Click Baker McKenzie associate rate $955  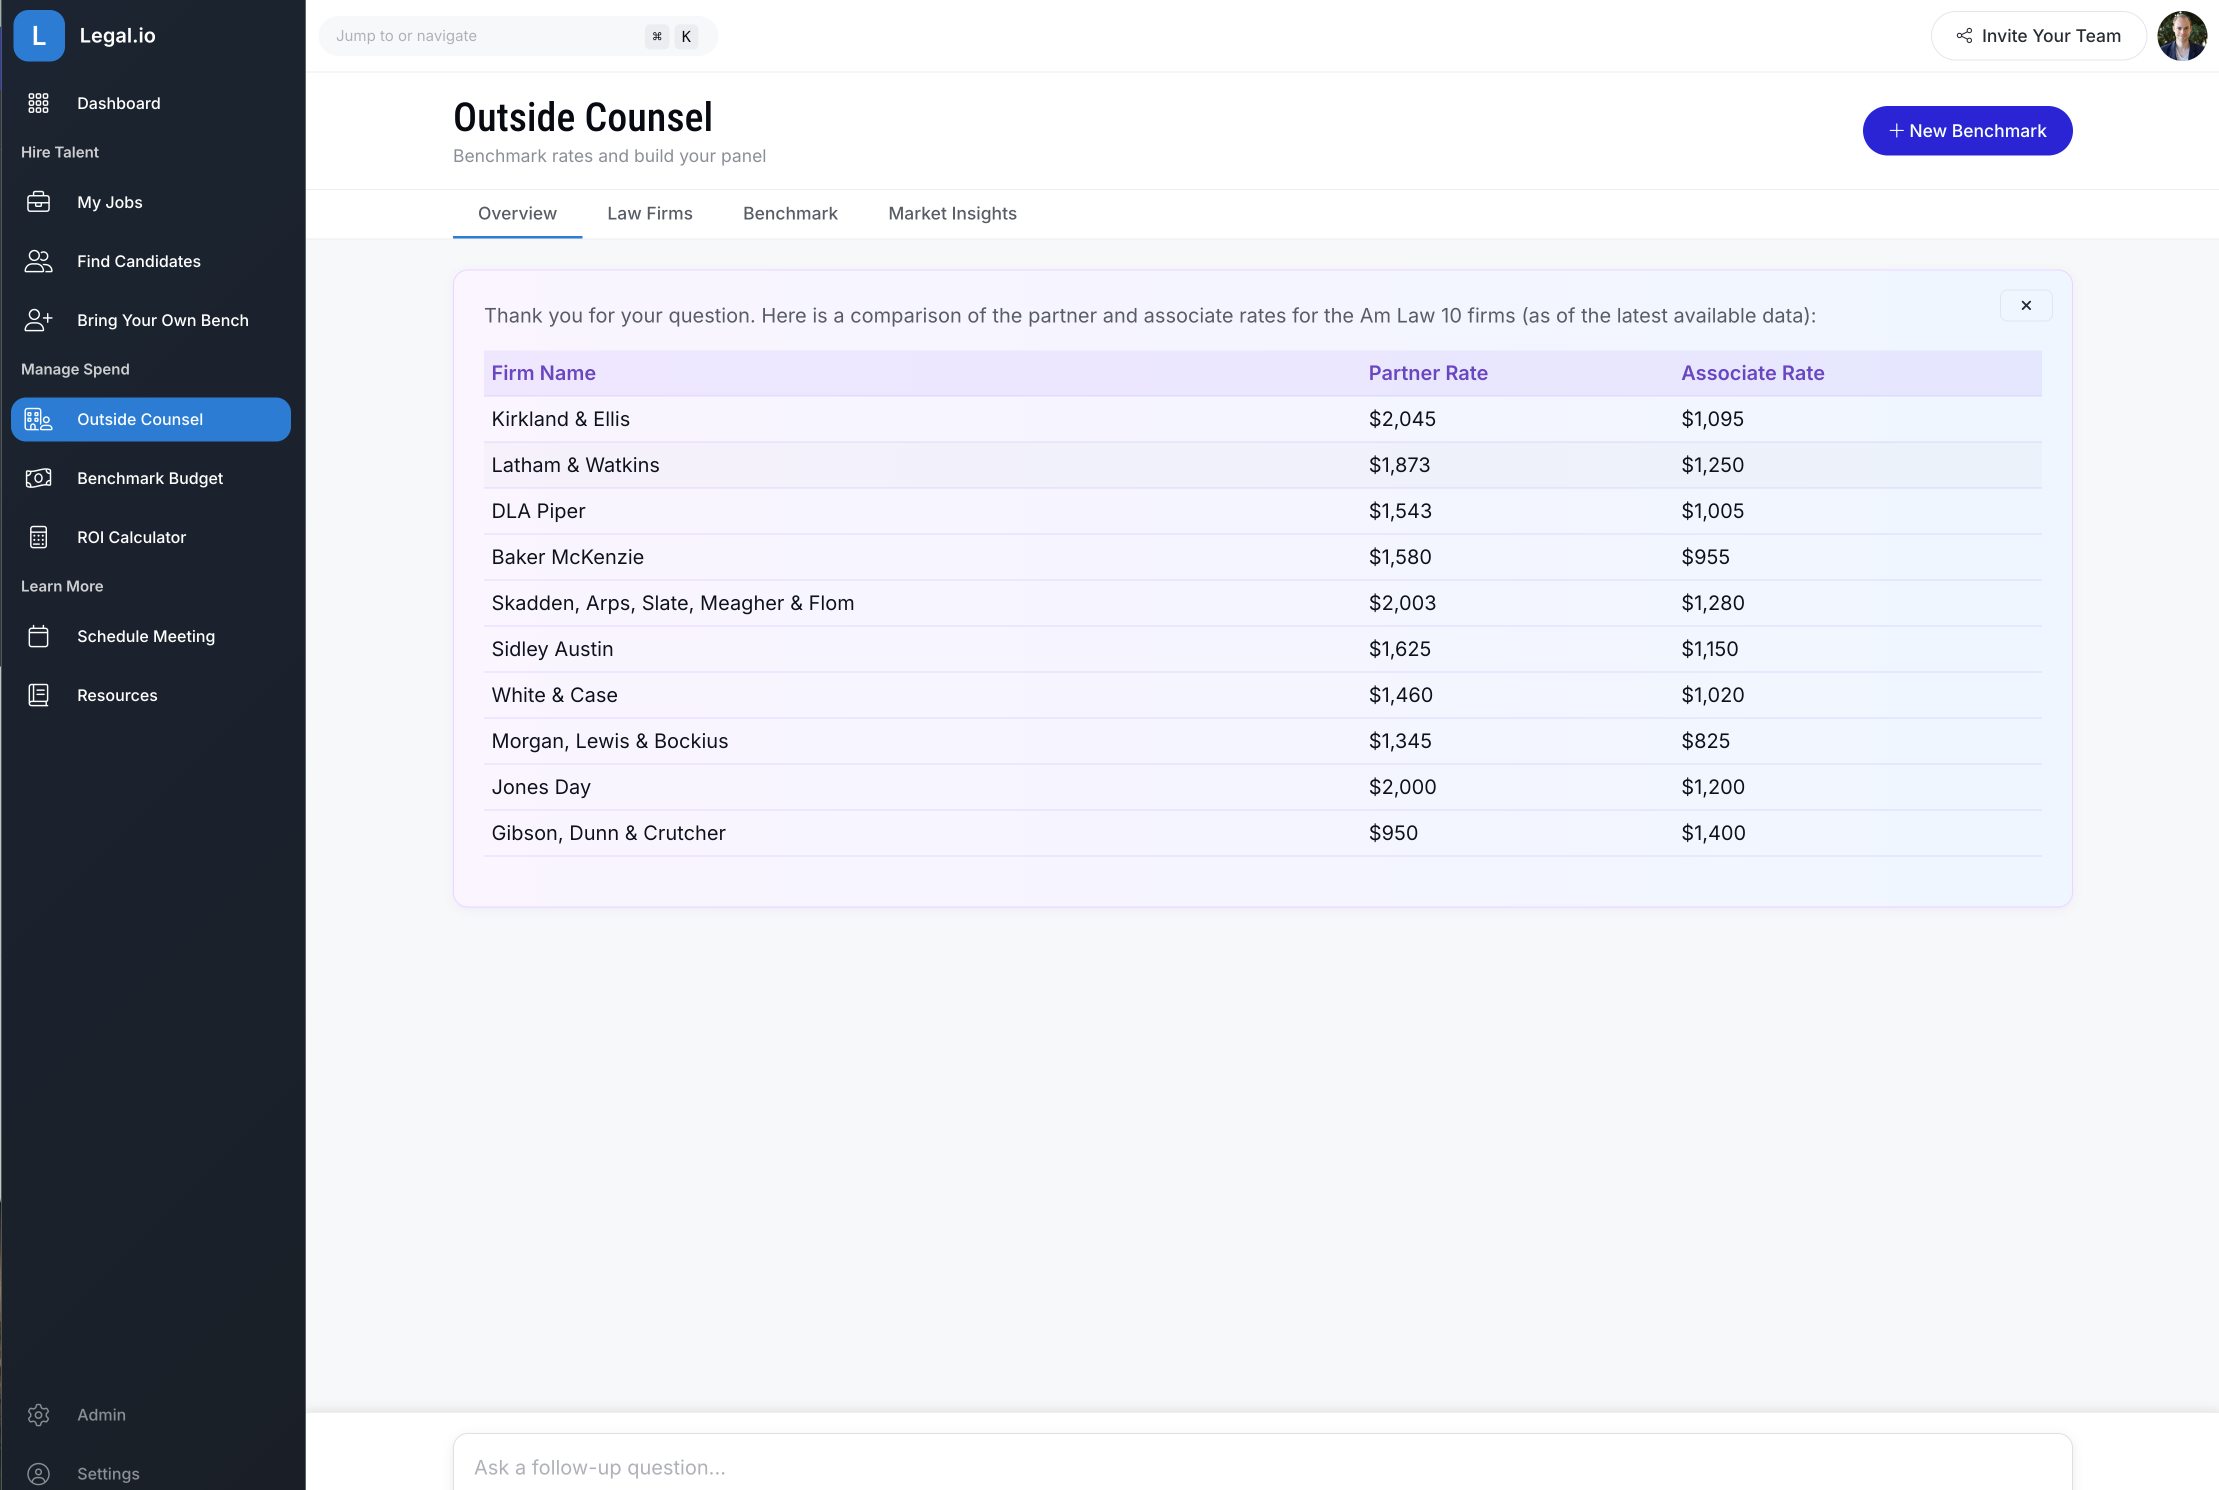tap(1705, 557)
